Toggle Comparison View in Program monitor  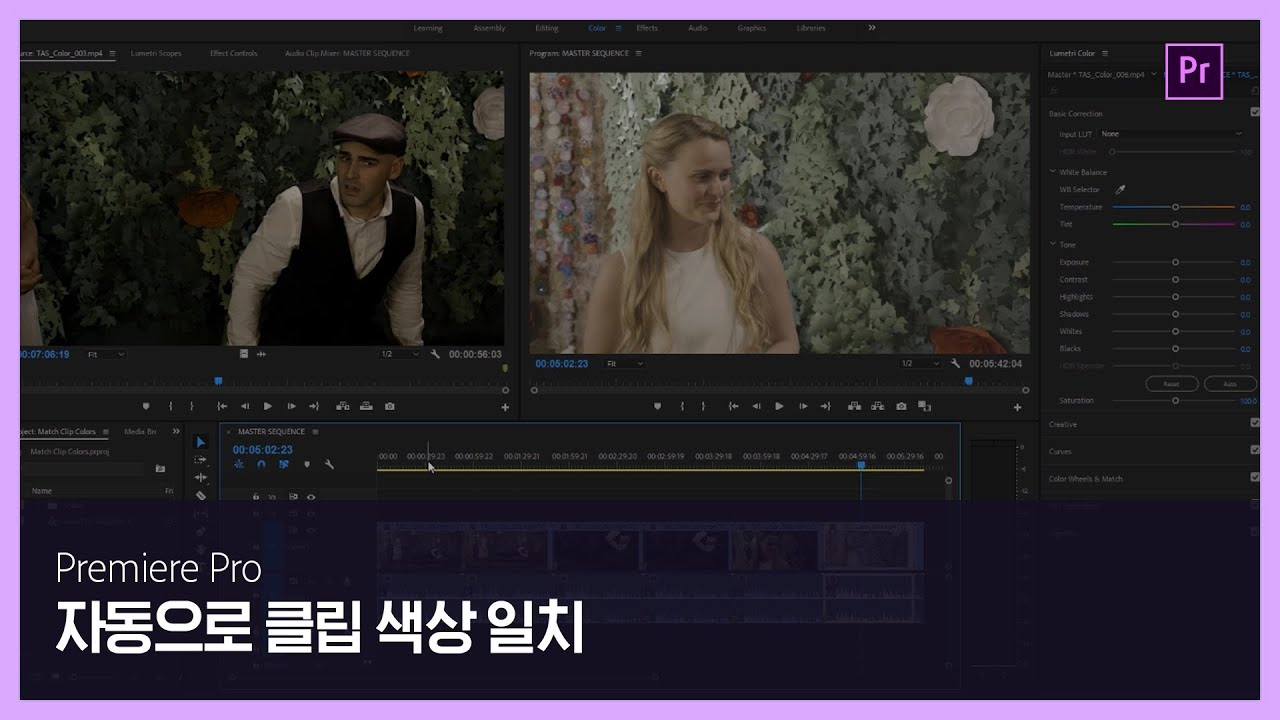[924, 406]
